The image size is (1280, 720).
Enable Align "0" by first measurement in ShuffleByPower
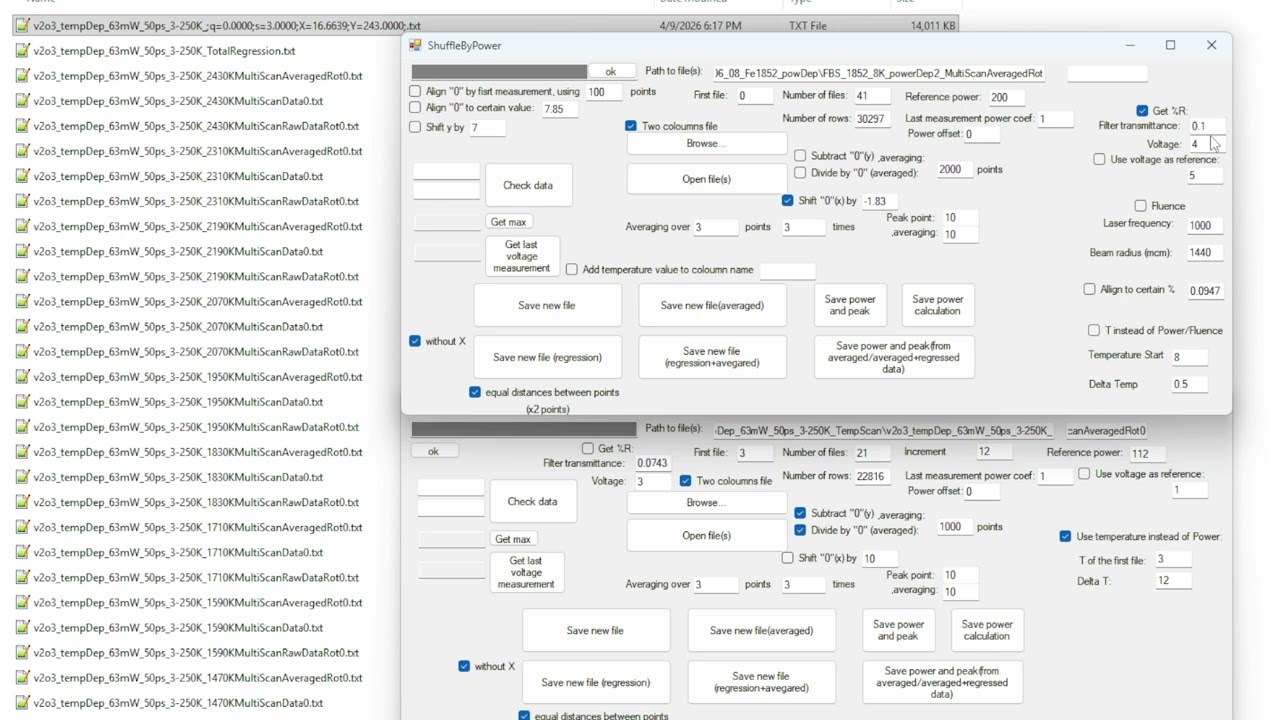point(415,91)
